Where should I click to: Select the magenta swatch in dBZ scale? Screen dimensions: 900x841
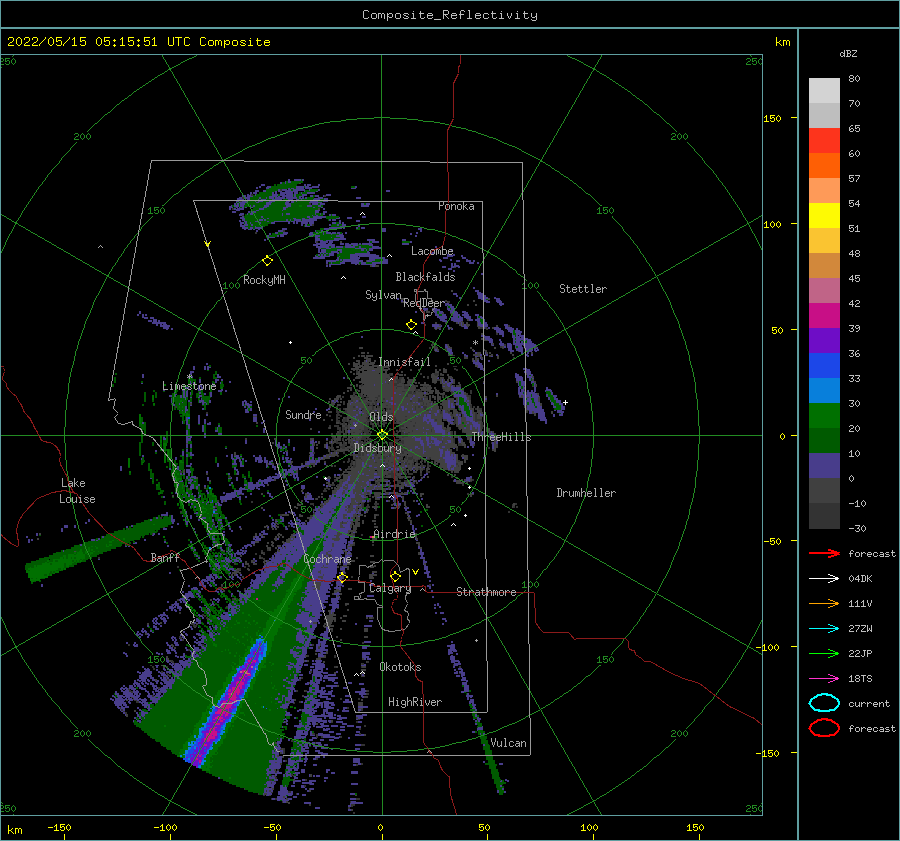[x=824, y=315]
